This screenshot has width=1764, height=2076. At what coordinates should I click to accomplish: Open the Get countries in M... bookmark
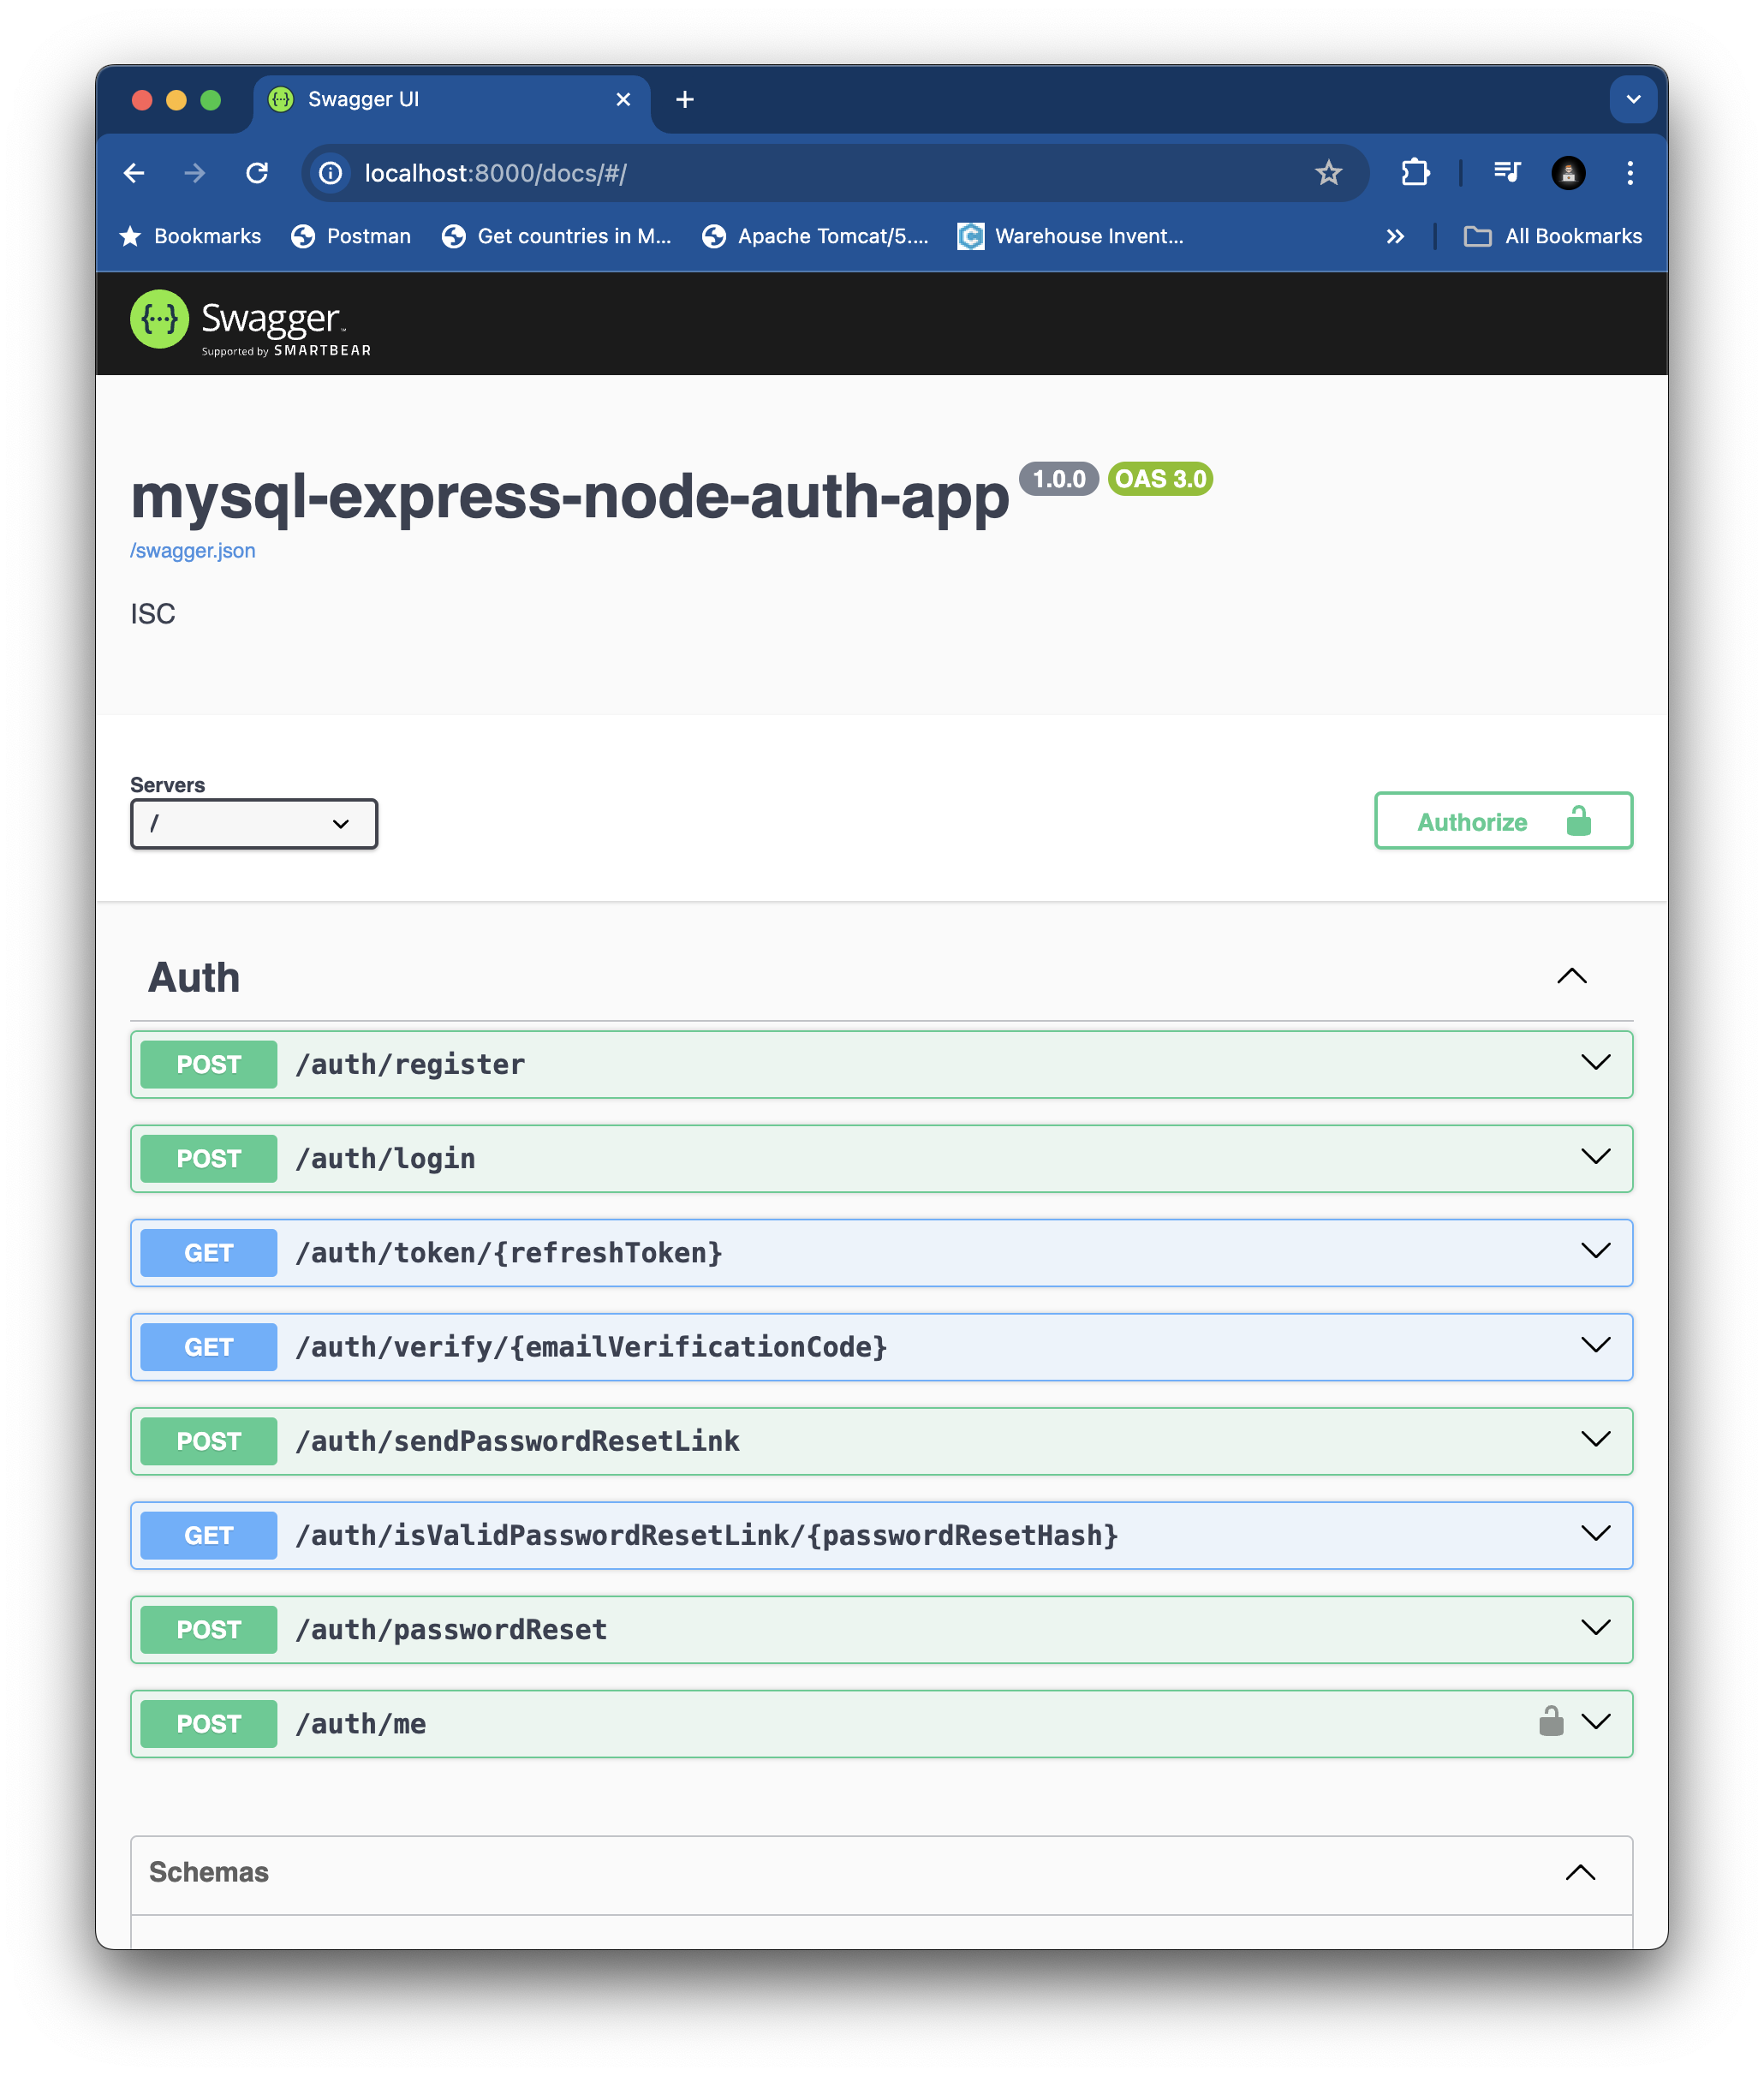tap(556, 236)
